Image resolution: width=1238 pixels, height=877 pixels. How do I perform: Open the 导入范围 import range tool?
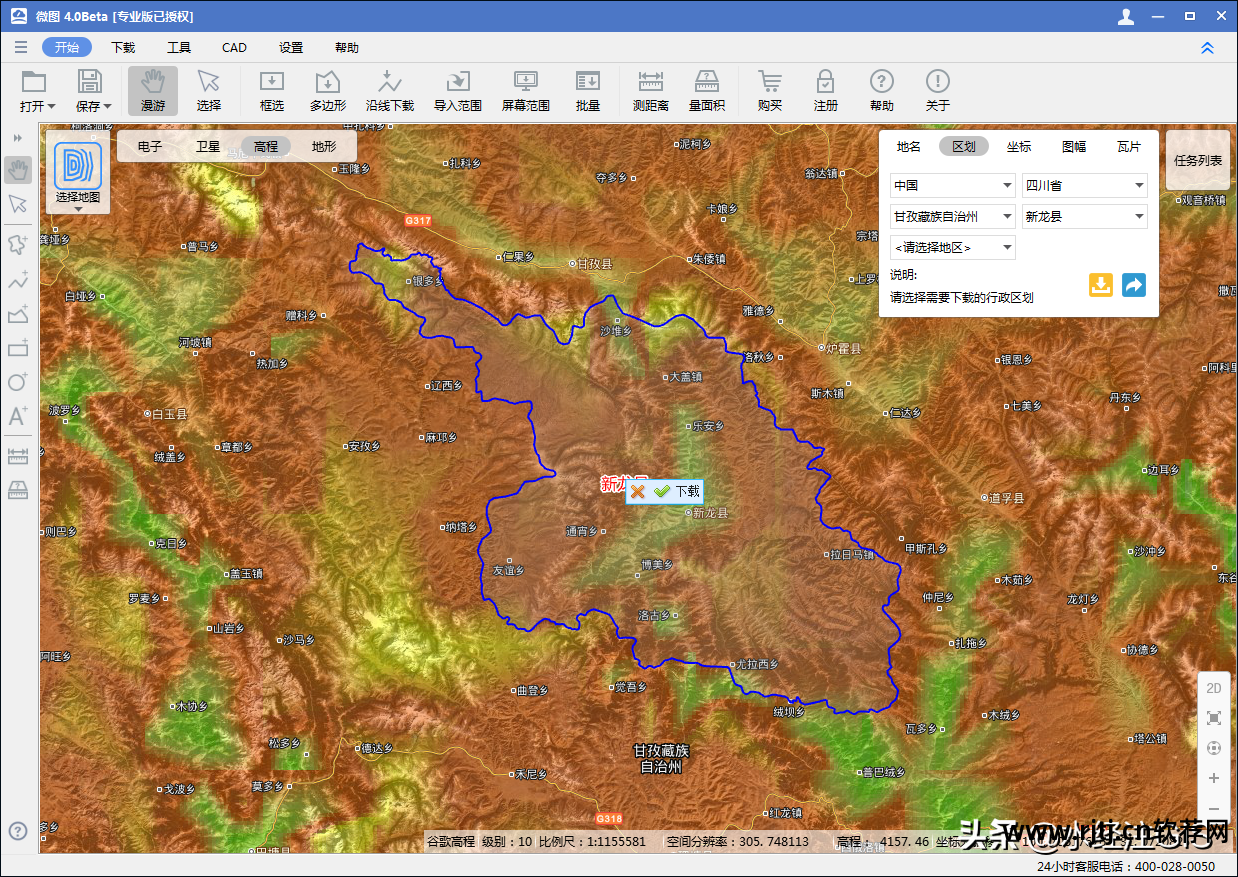458,91
